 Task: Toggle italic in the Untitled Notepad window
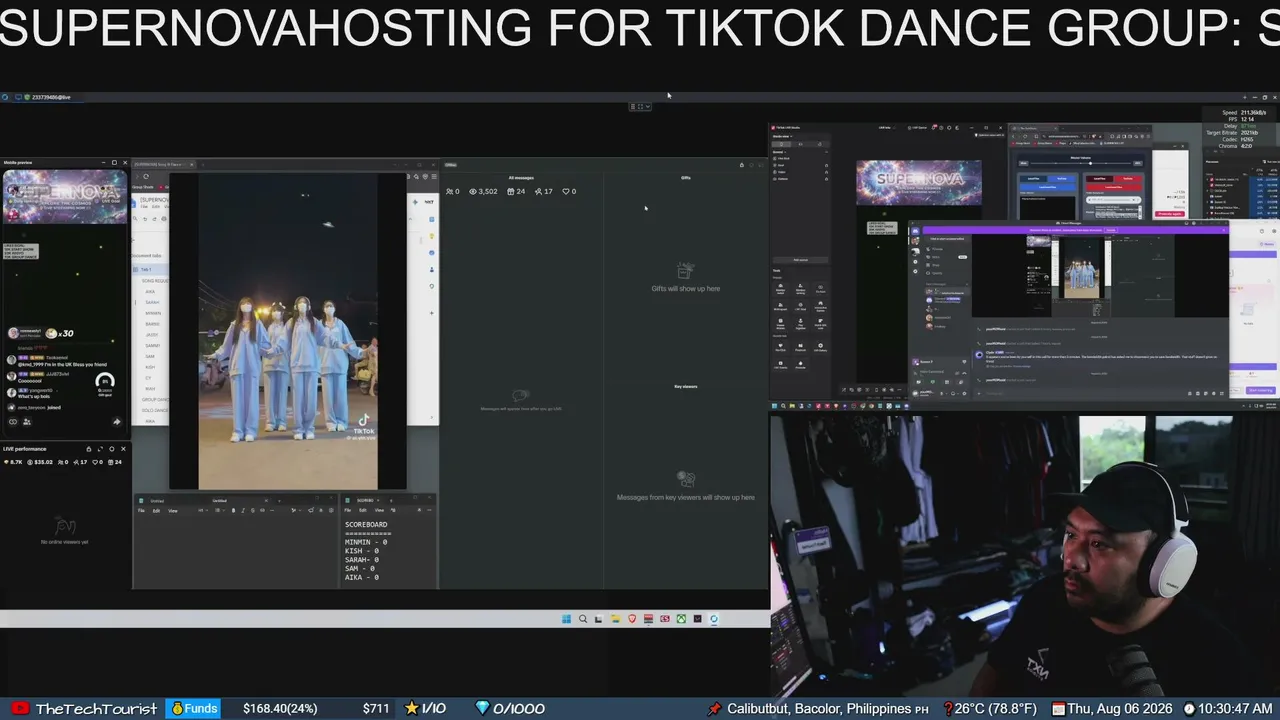(x=244, y=510)
